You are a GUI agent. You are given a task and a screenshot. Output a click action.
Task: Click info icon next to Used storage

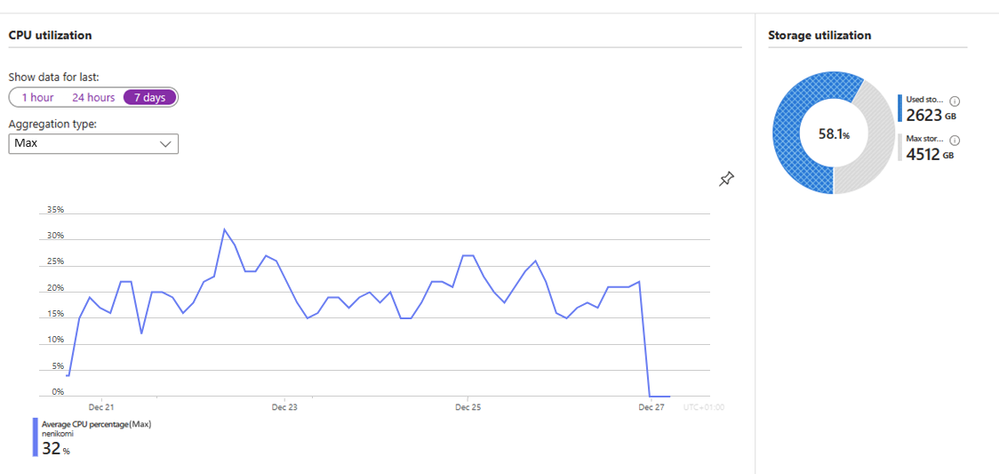(x=954, y=101)
